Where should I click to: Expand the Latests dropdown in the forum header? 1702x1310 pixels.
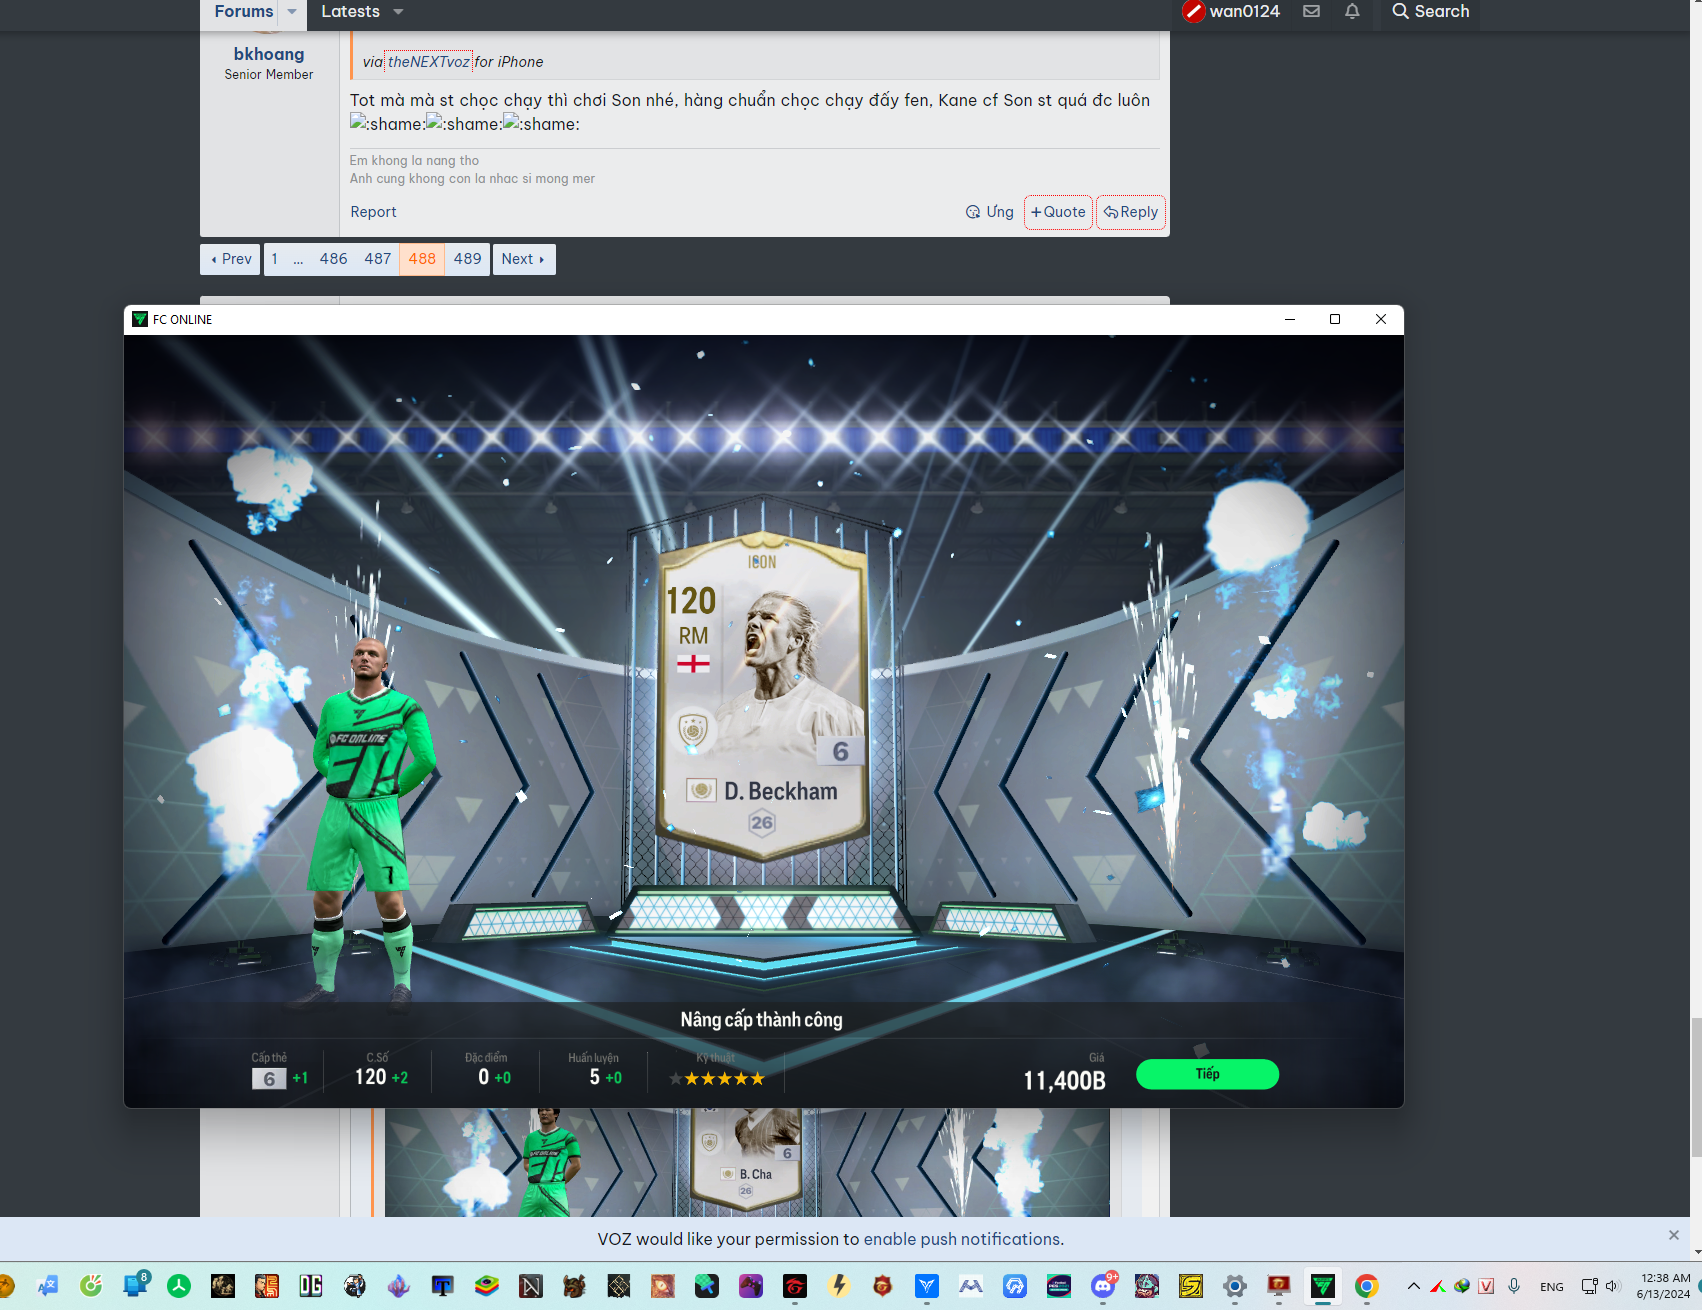398,12
